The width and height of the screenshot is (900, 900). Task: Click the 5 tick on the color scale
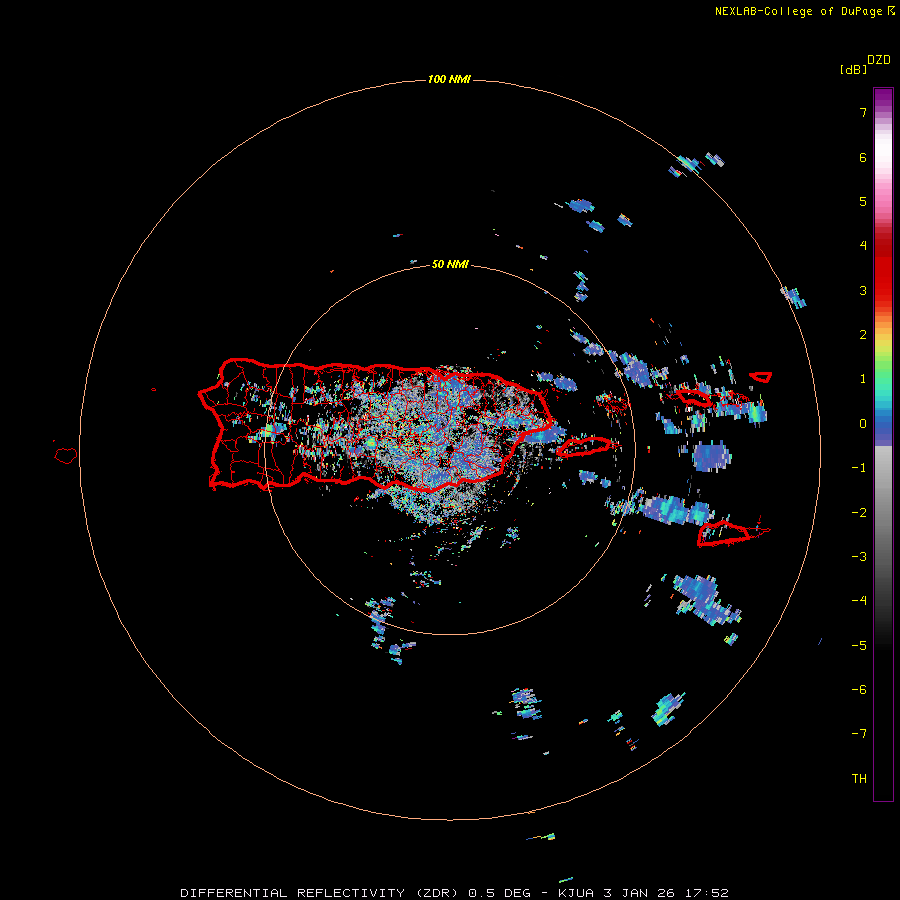coord(863,201)
